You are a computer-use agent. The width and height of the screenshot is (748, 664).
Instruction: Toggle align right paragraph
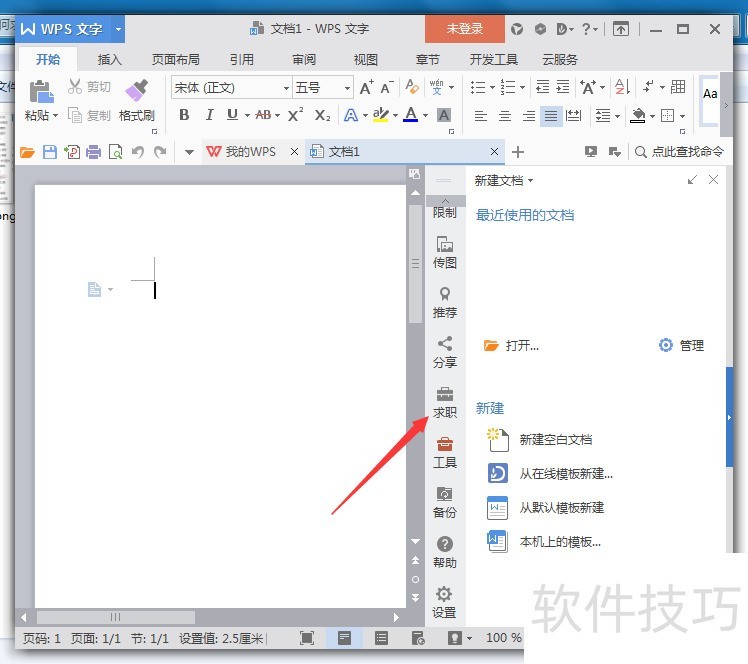point(528,115)
